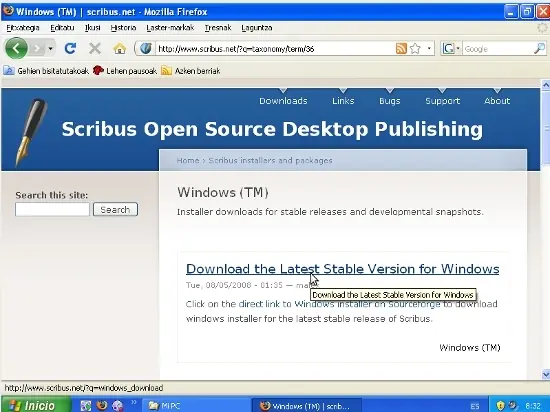
Task: Go back with the green Back arrow
Action: click(x=16, y=48)
